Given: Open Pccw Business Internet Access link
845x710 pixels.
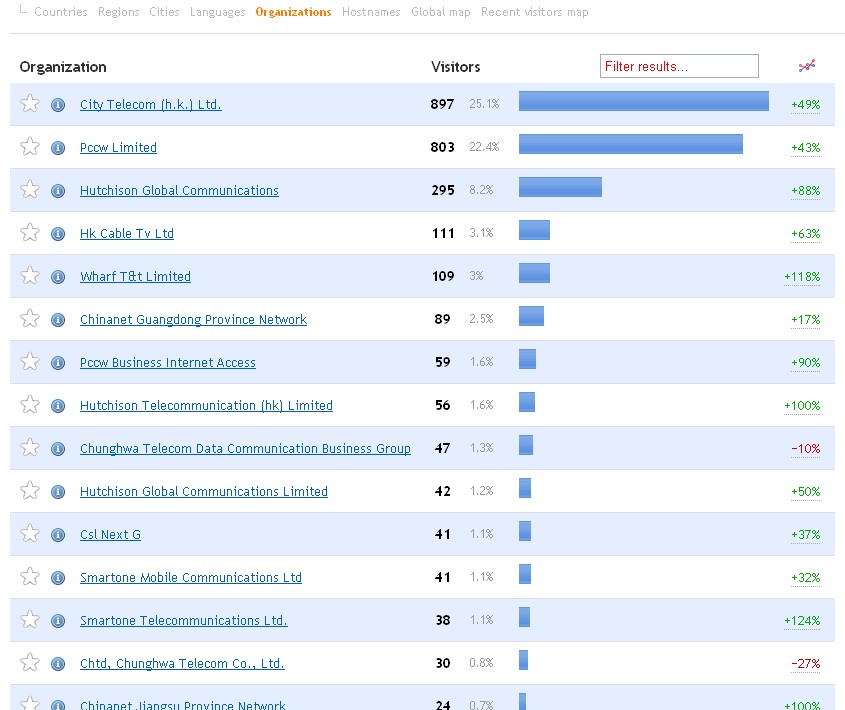Looking at the screenshot, I should 168,362.
